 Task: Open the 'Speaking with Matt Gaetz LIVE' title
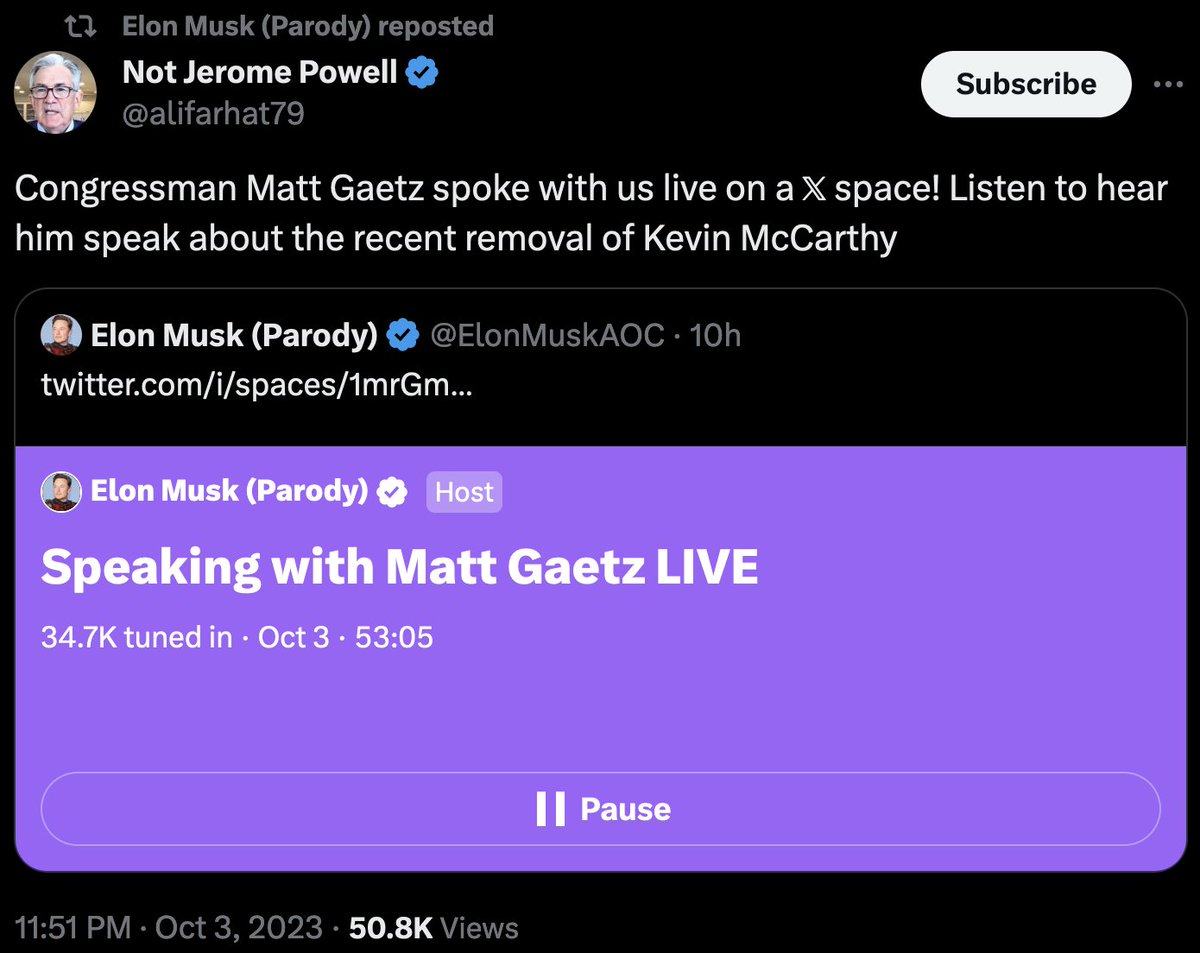(399, 568)
